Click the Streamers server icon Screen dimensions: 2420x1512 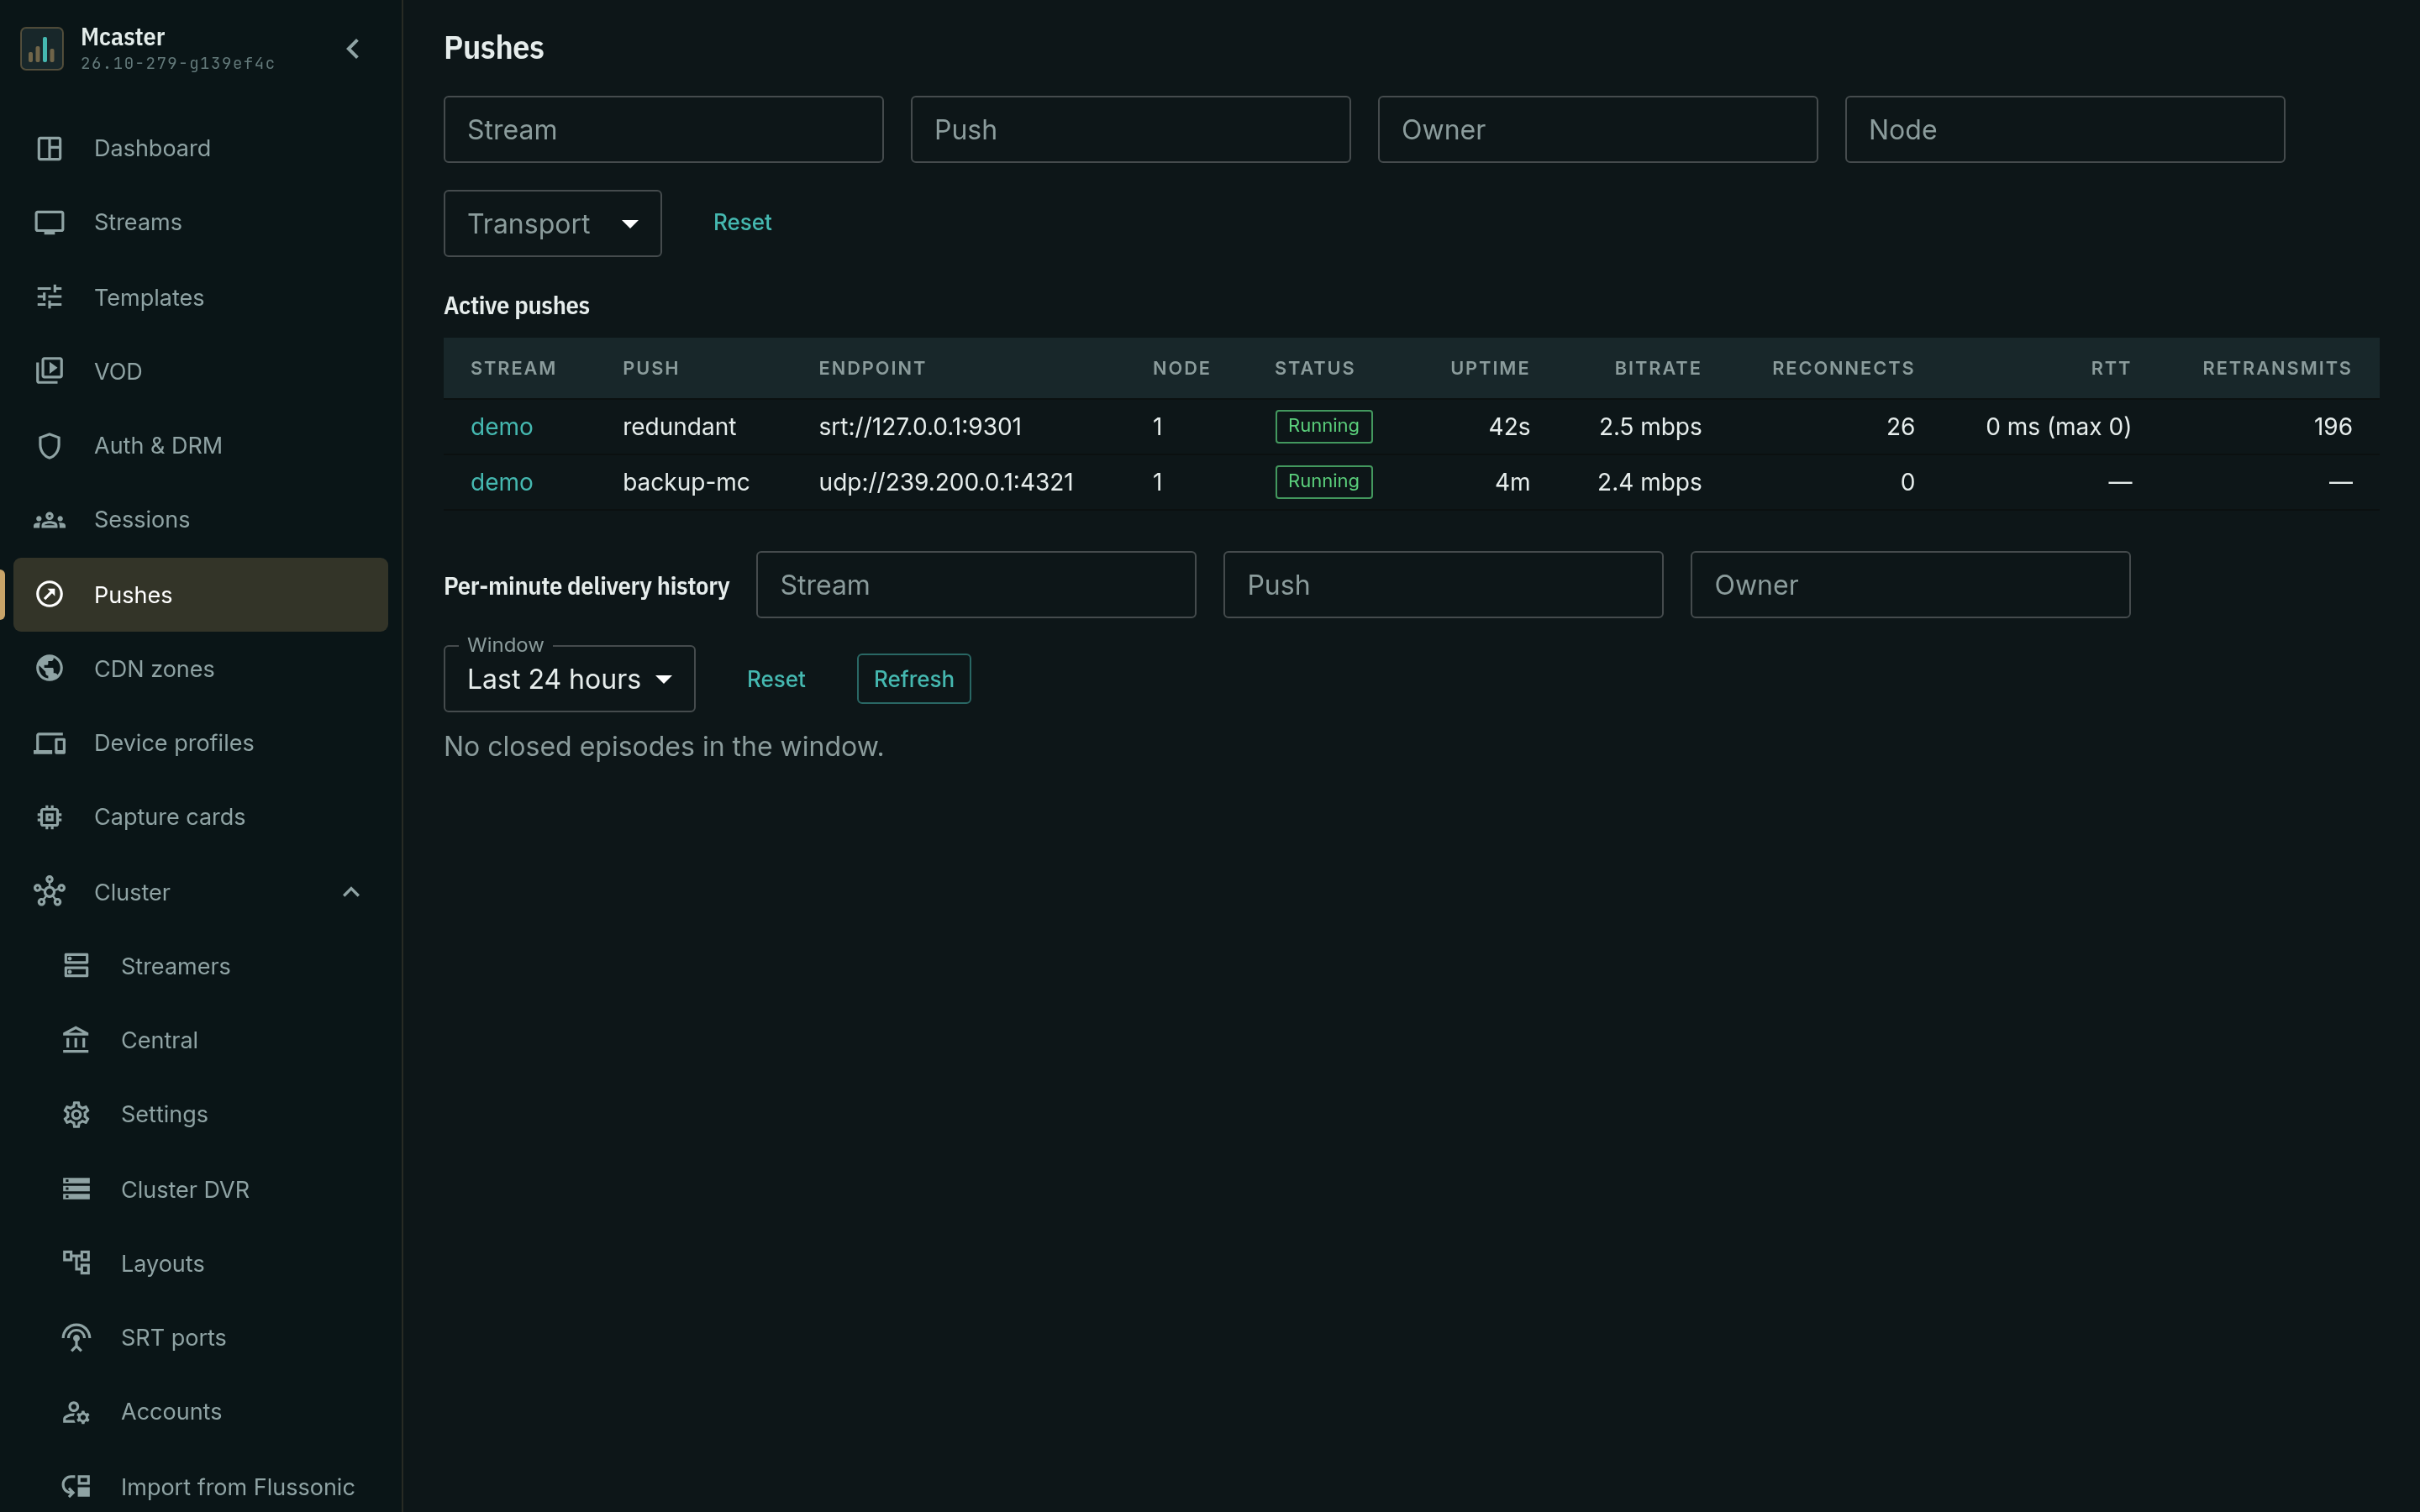[76, 965]
